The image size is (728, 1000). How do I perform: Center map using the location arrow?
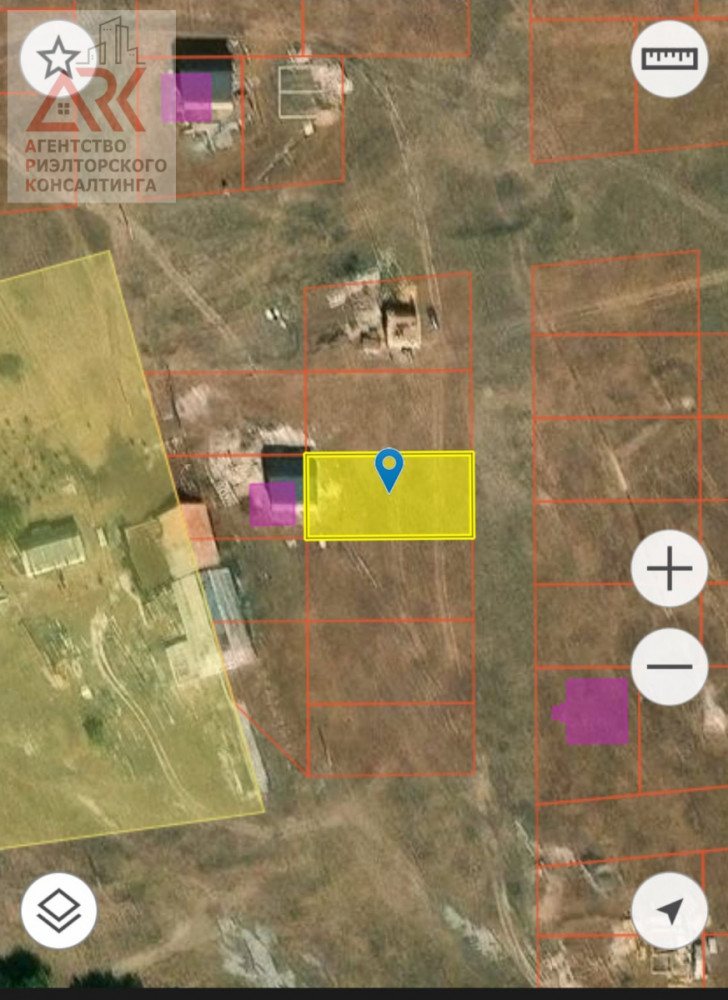click(x=669, y=911)
